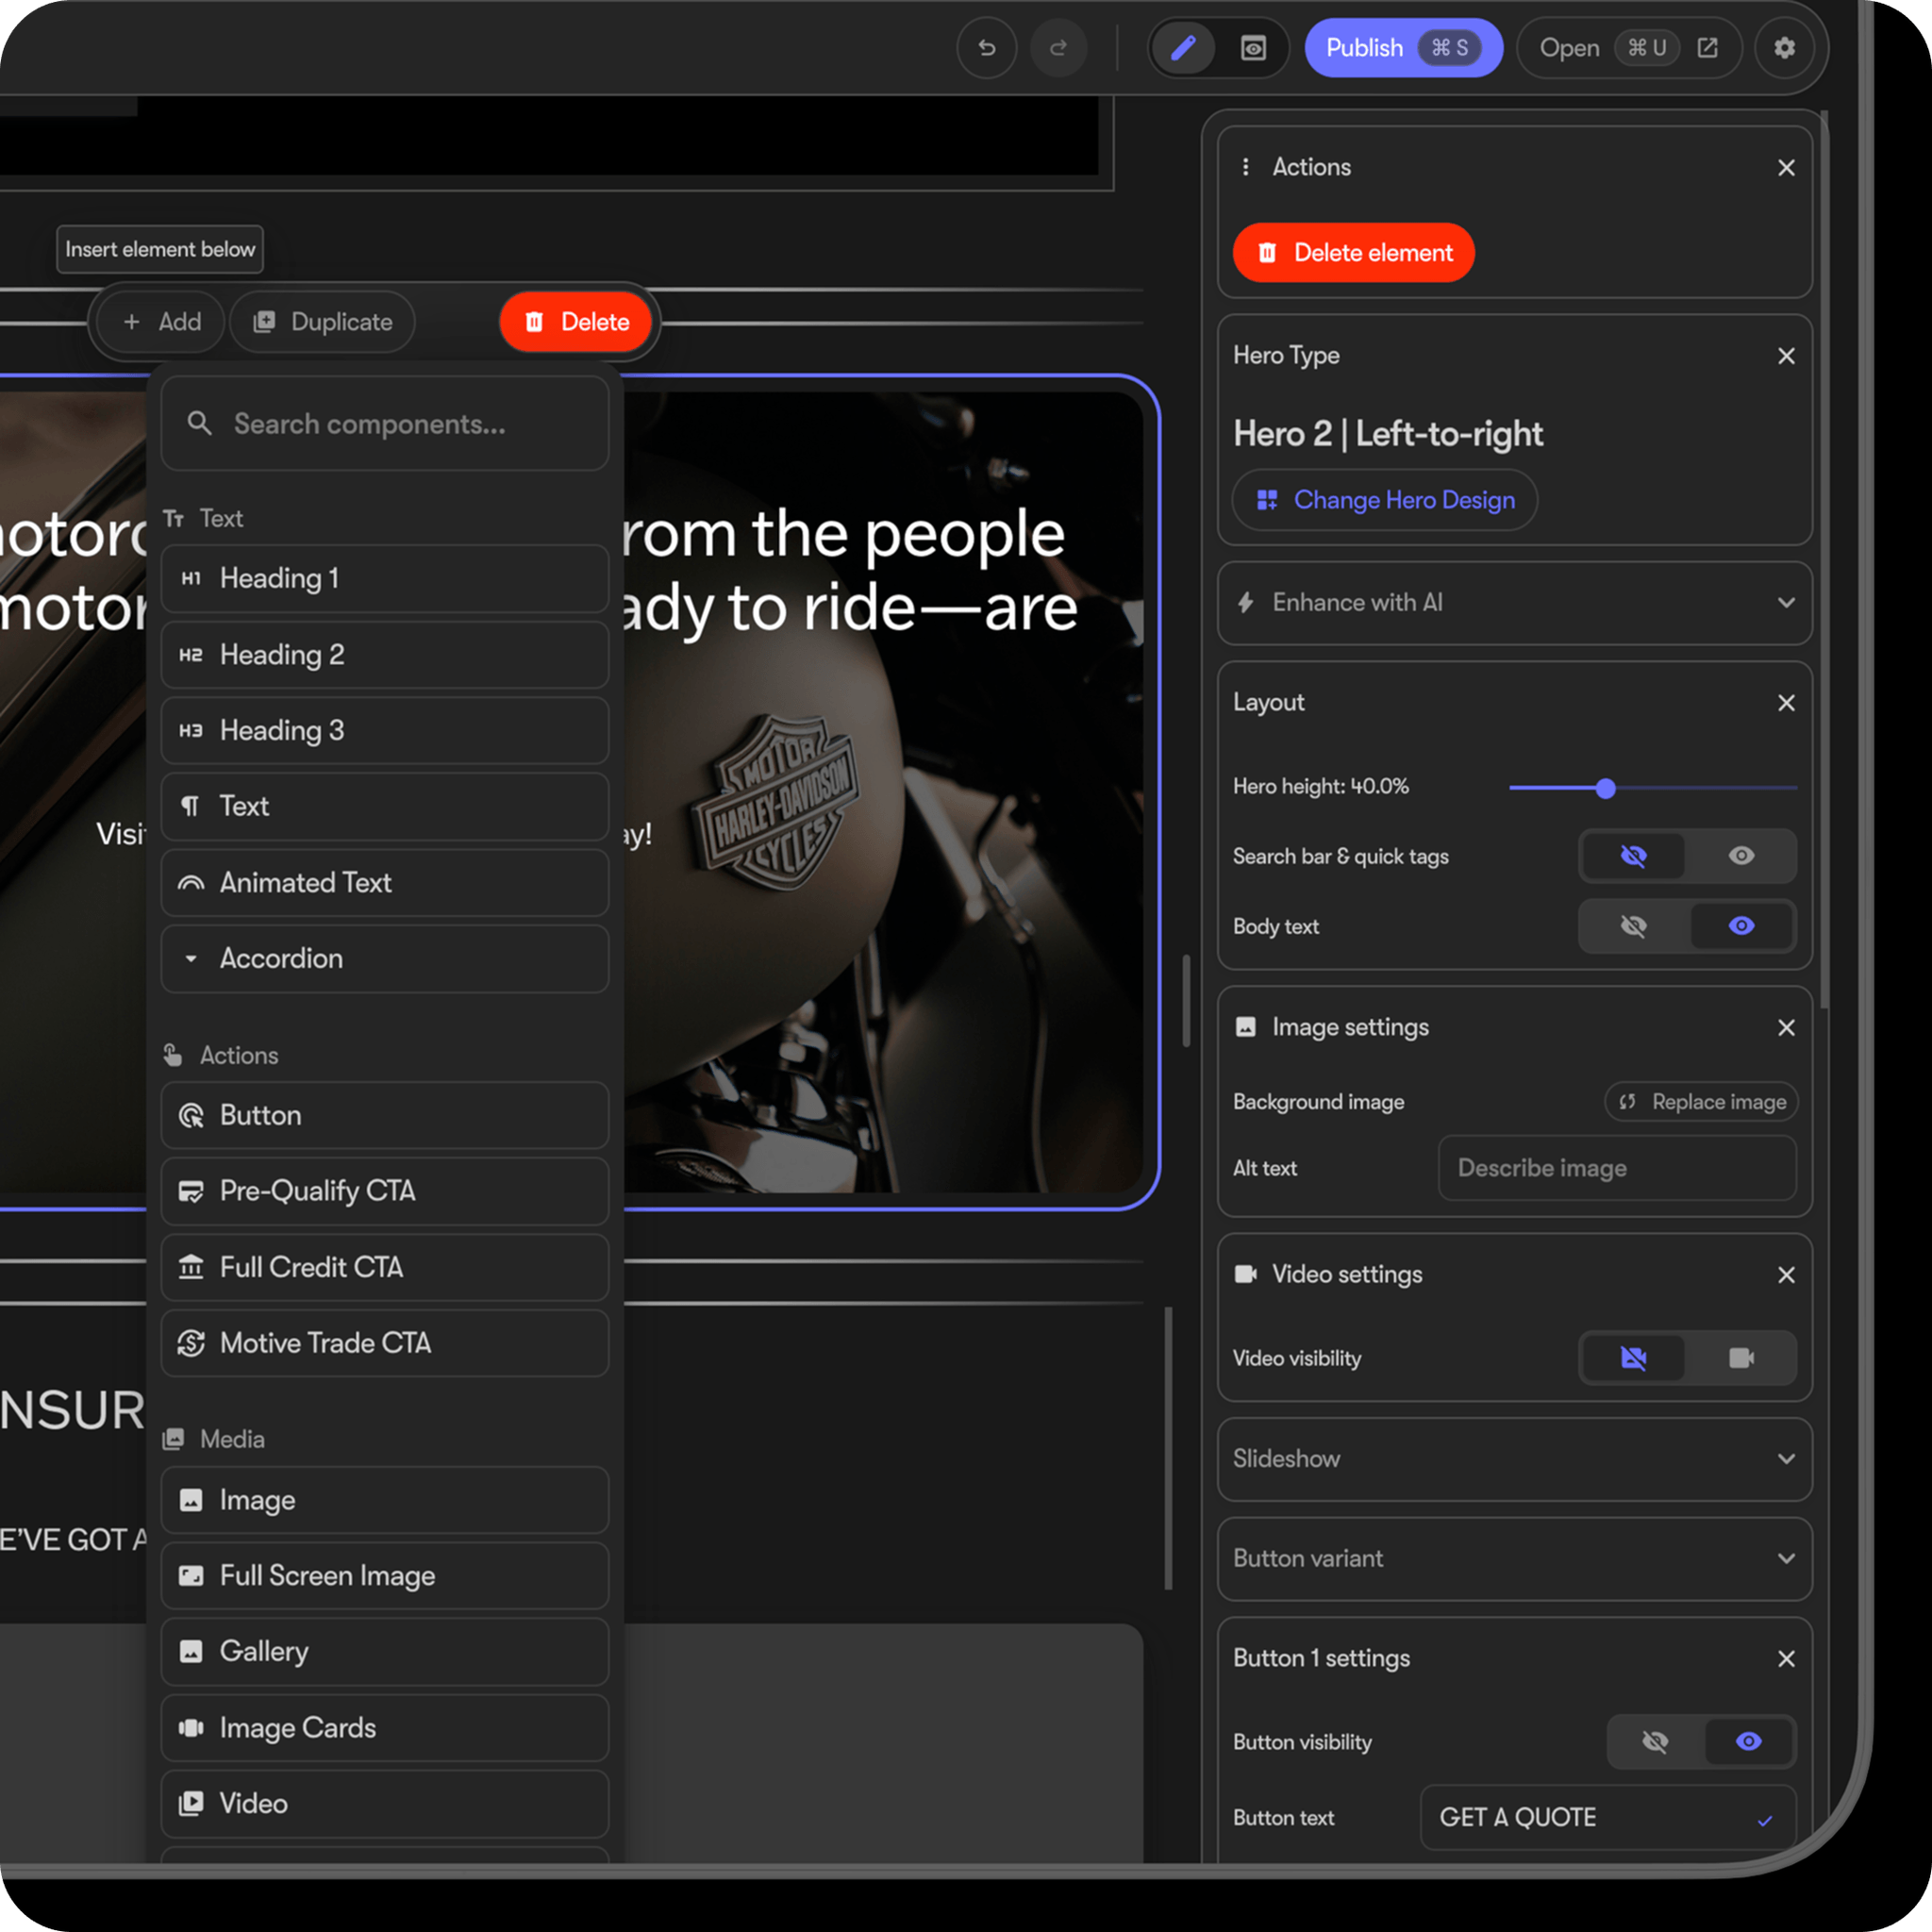Screen dimensions: 1932x1932
Task: Open the settings gear
Action: [1784, 48]
